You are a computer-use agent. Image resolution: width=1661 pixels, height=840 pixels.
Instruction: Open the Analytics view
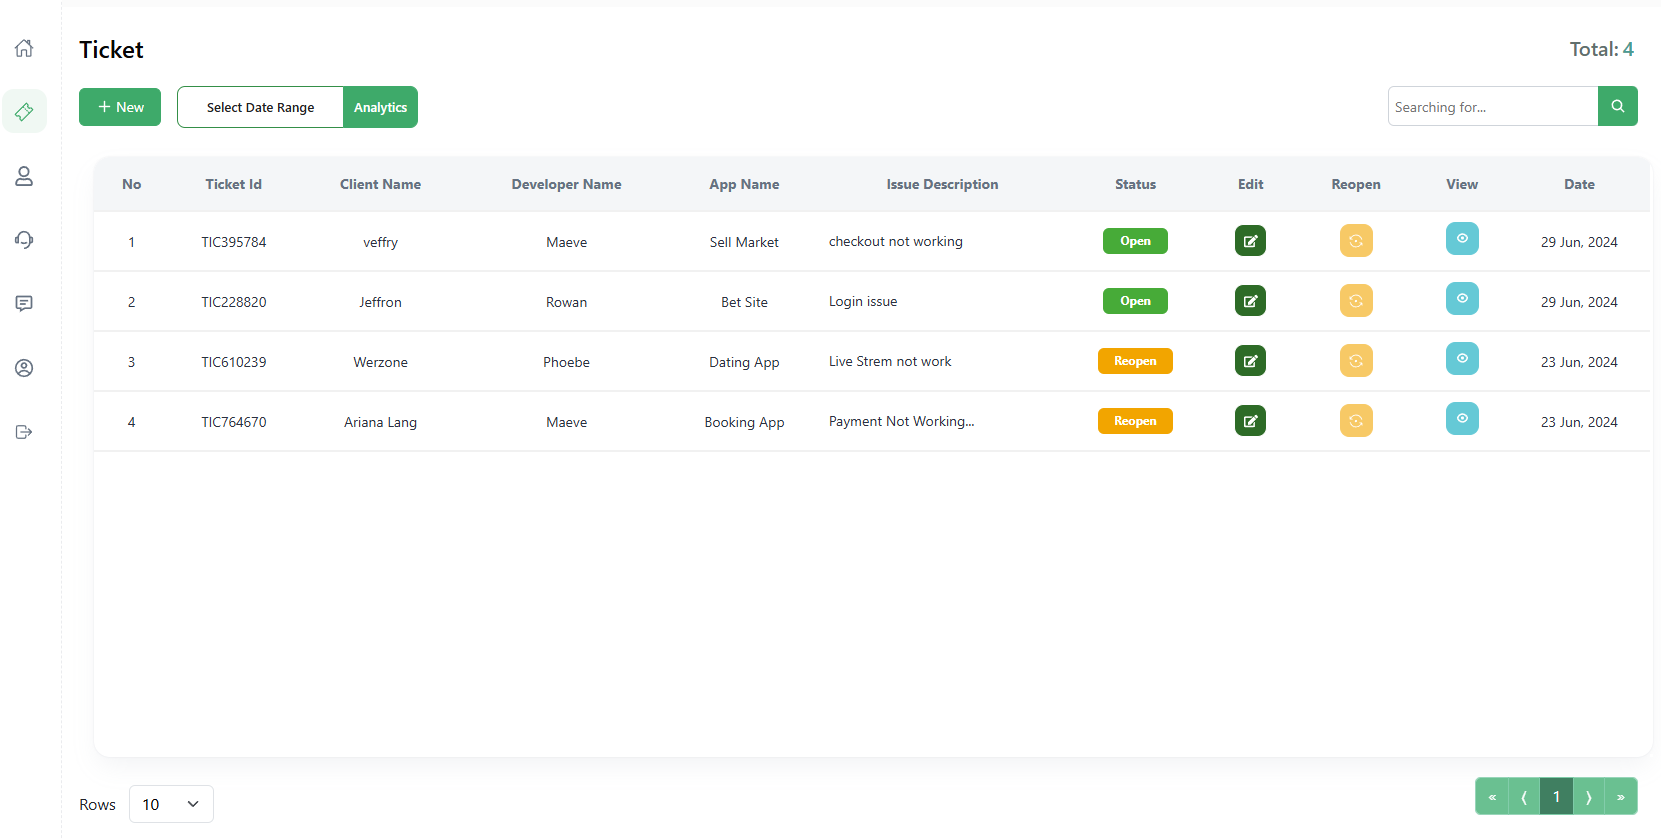tap(380, 107)
